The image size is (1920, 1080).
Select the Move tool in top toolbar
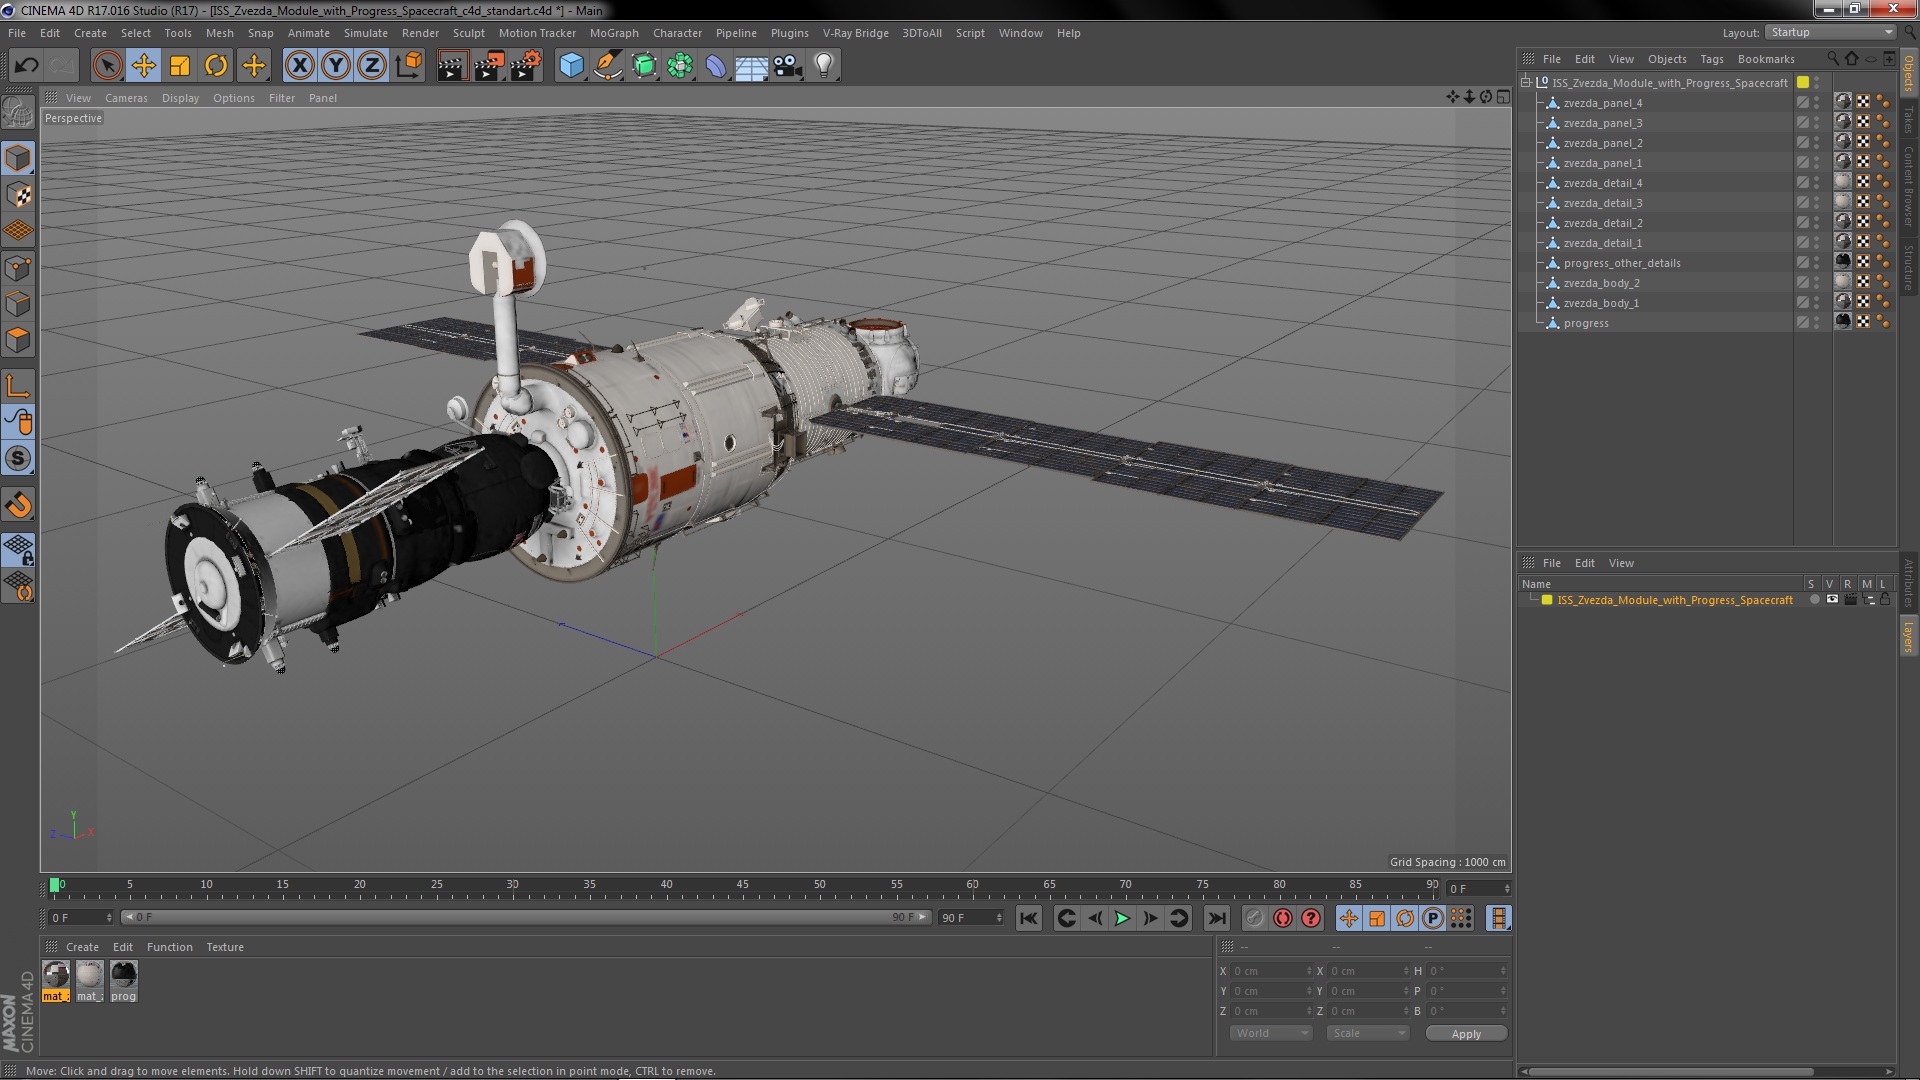pyautogui.click(x=143, y=66)
